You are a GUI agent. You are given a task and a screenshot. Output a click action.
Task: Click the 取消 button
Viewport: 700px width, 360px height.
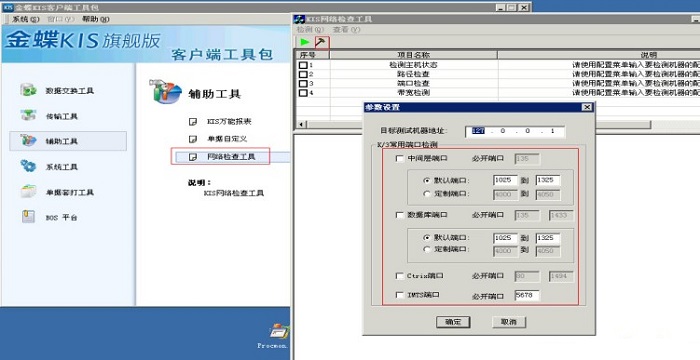509,322
